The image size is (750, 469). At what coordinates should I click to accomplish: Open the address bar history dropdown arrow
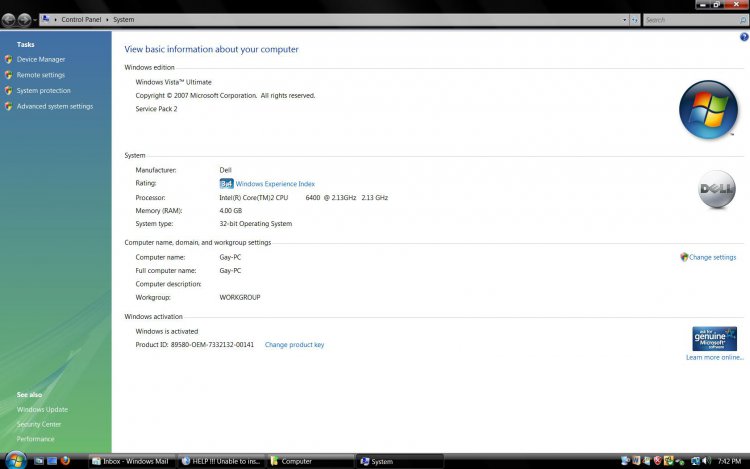tap(624, 20)
